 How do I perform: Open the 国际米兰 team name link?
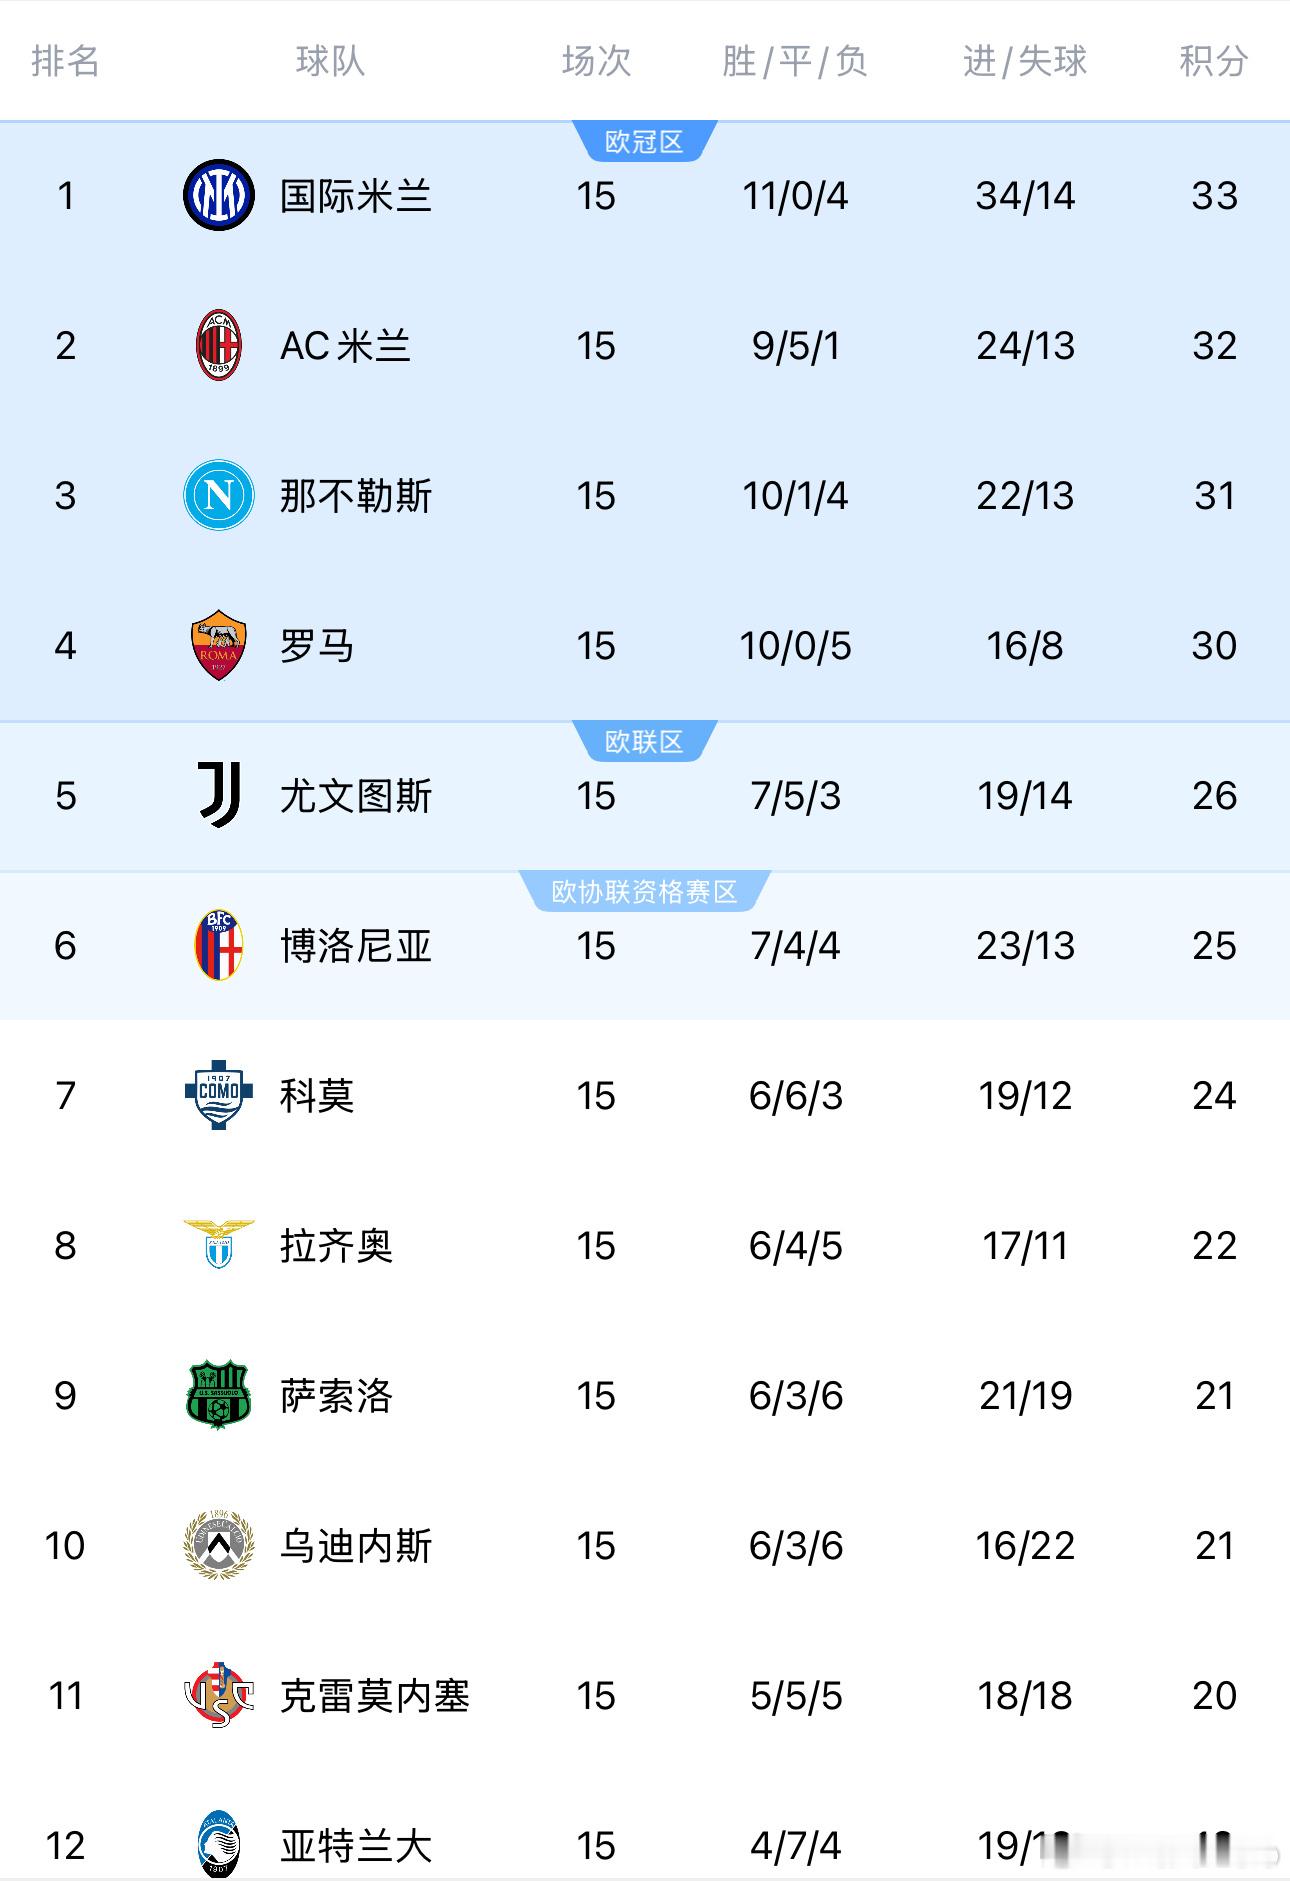click(x=356, y=196)
